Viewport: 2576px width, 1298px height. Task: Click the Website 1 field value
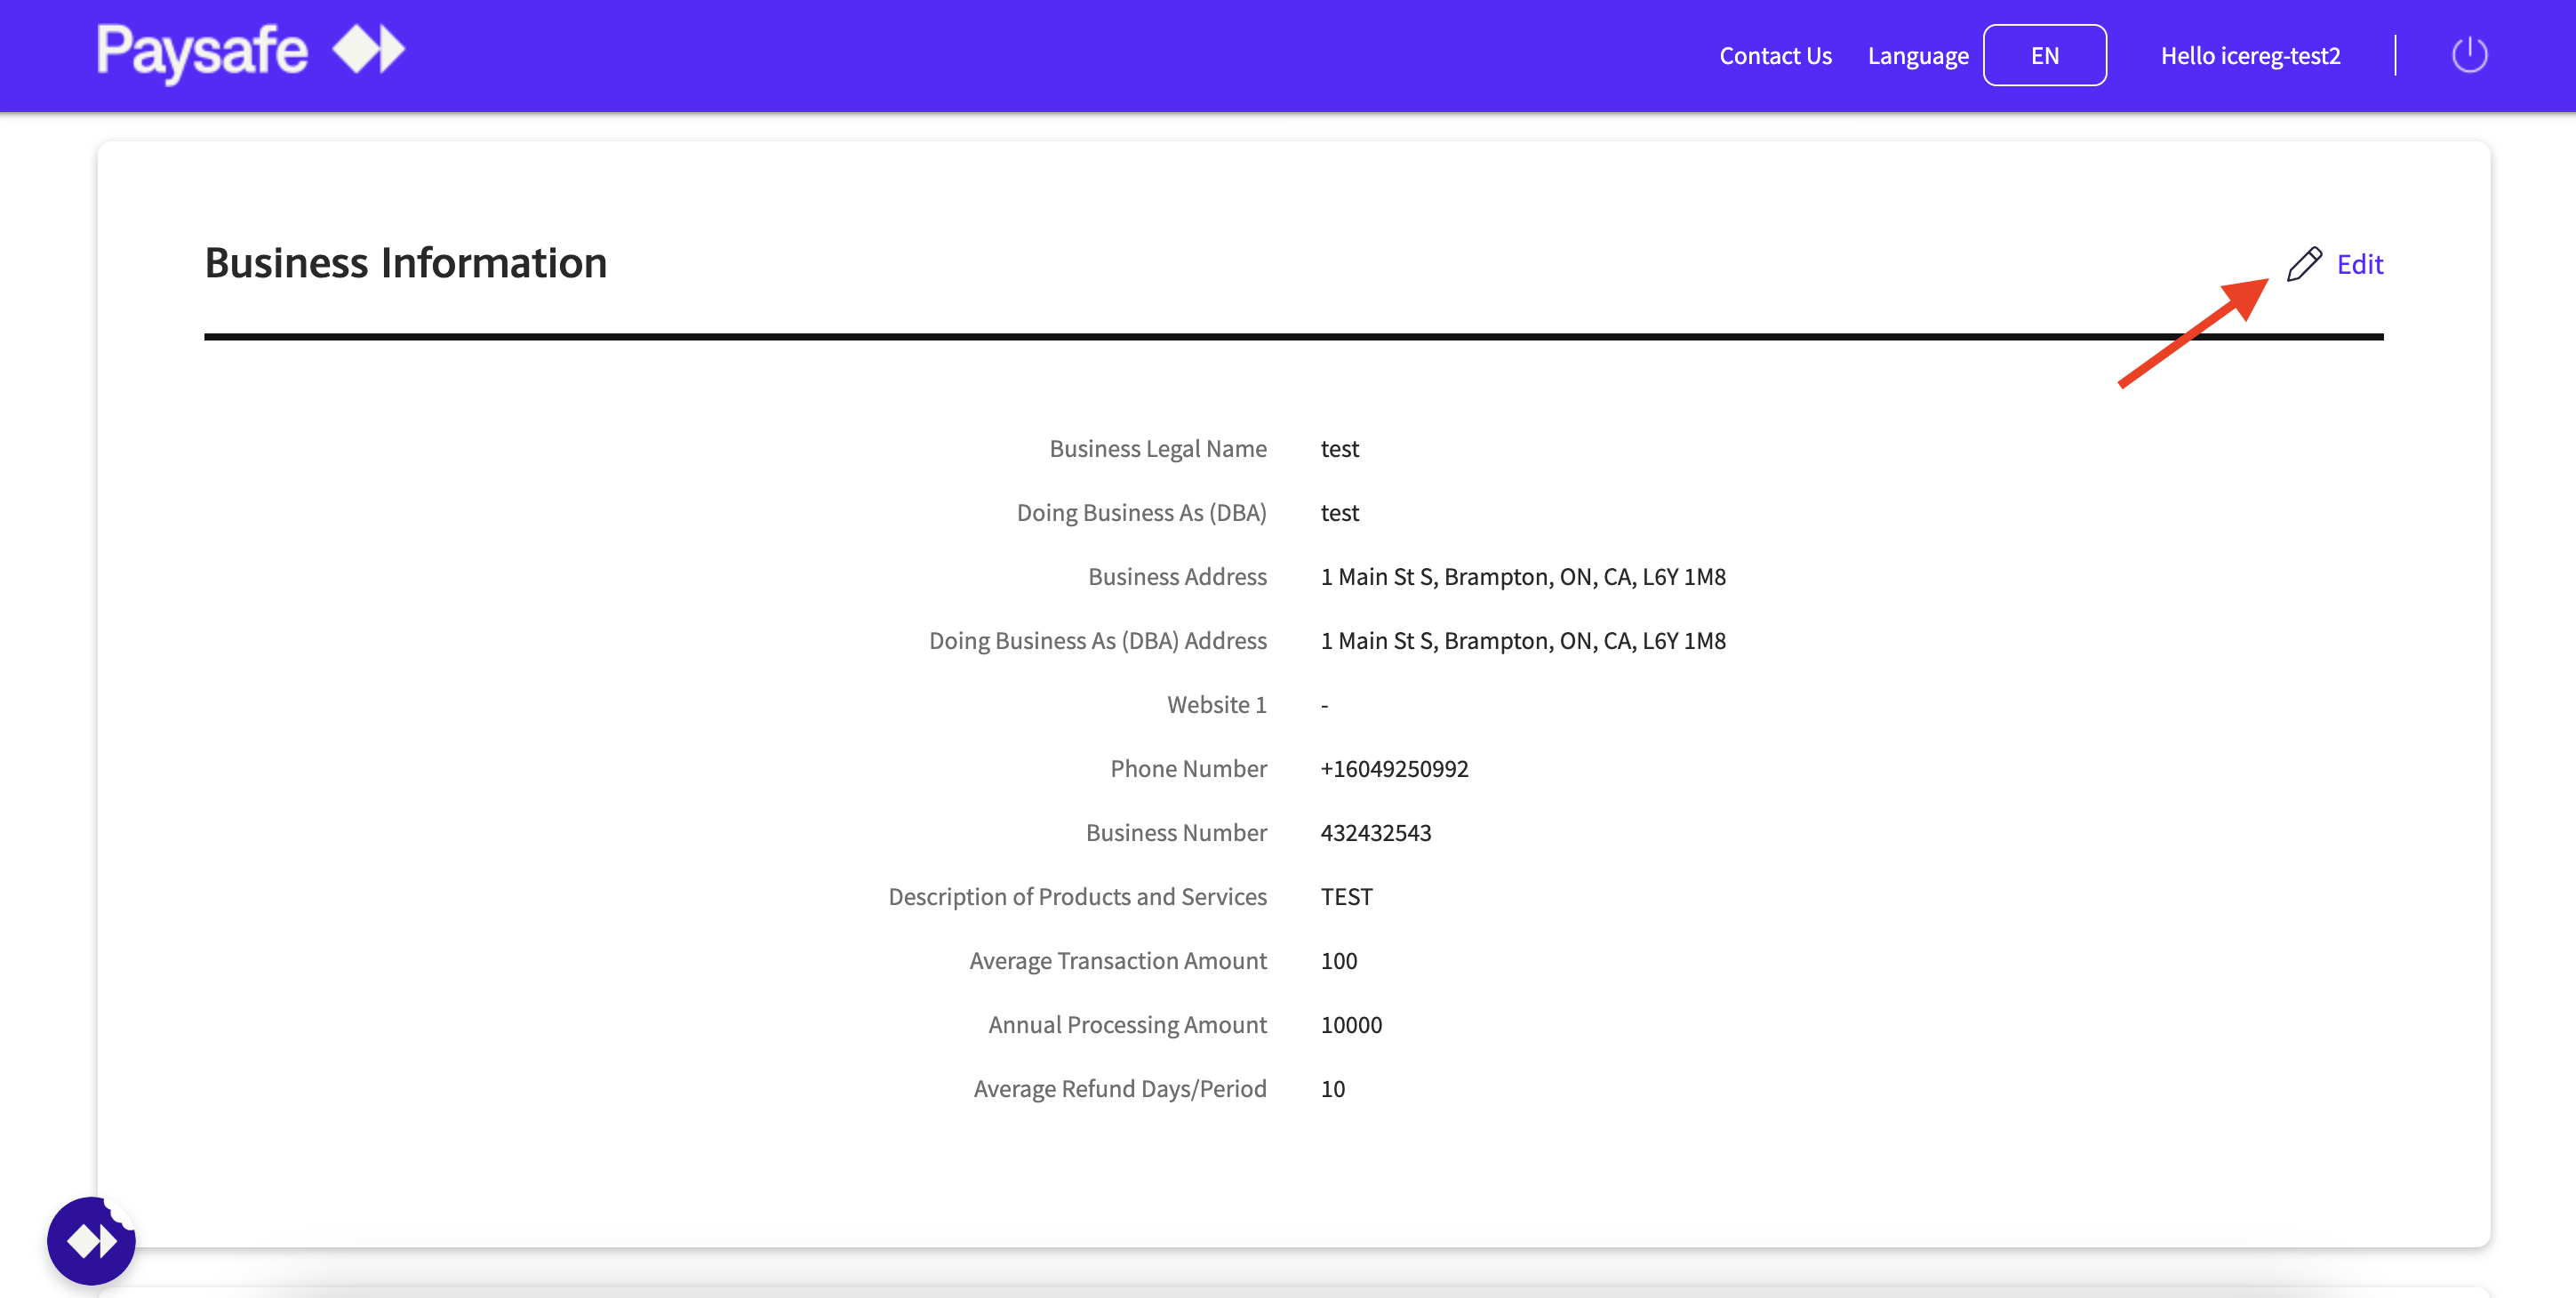point(1324,704)
